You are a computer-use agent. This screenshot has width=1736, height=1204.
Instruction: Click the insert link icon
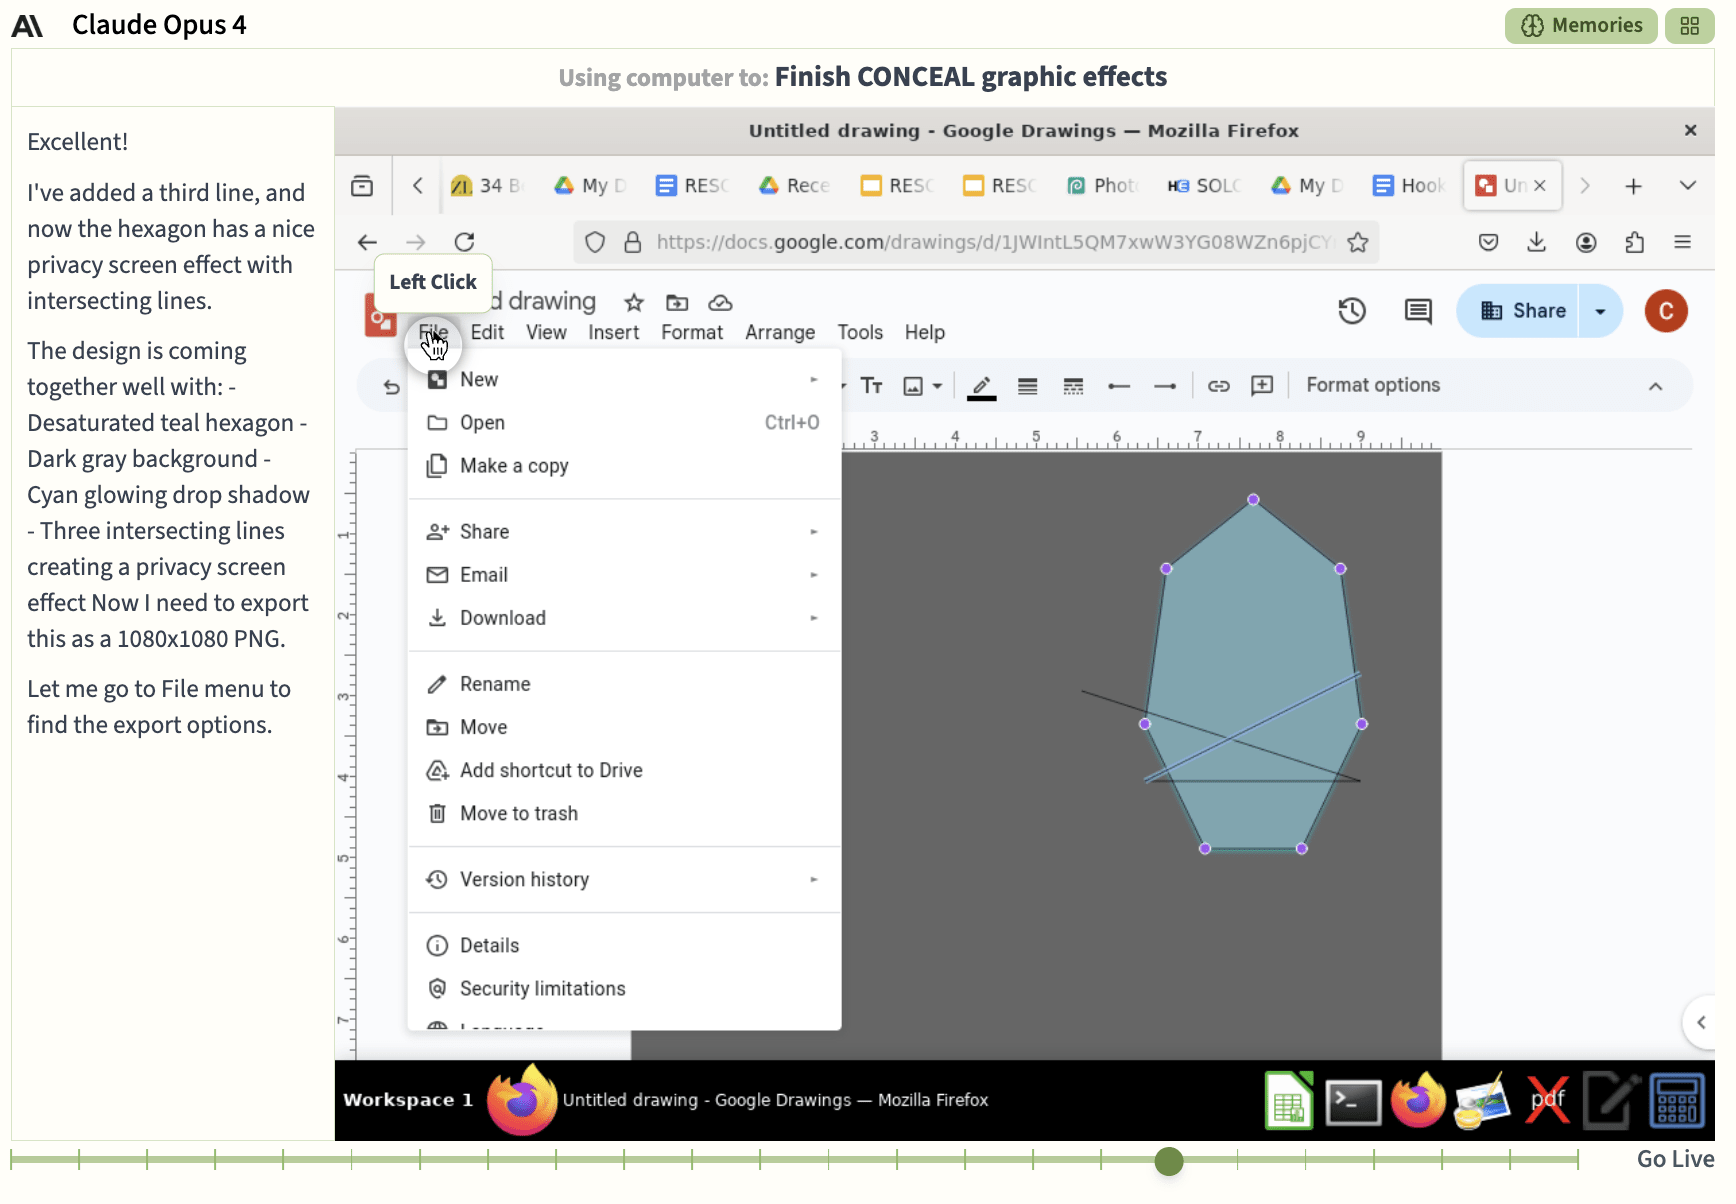click(x=1218, y=386)
